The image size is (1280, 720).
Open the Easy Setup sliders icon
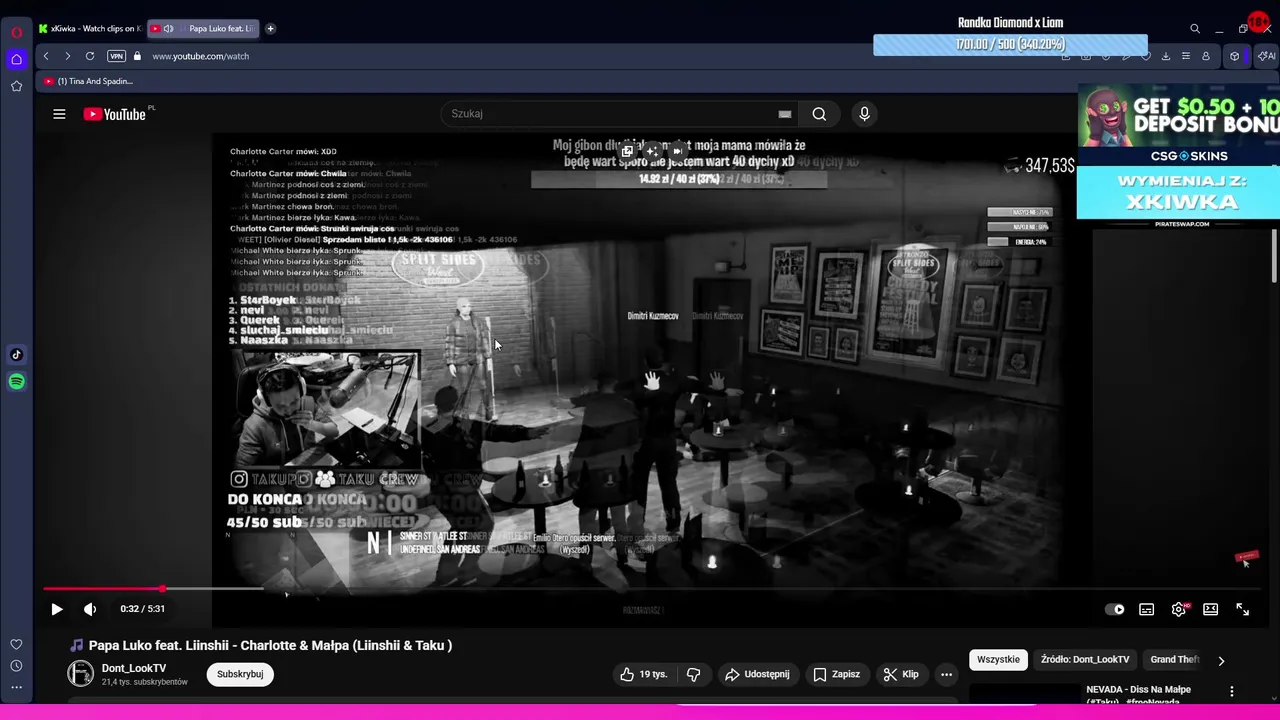[1186, 56]
